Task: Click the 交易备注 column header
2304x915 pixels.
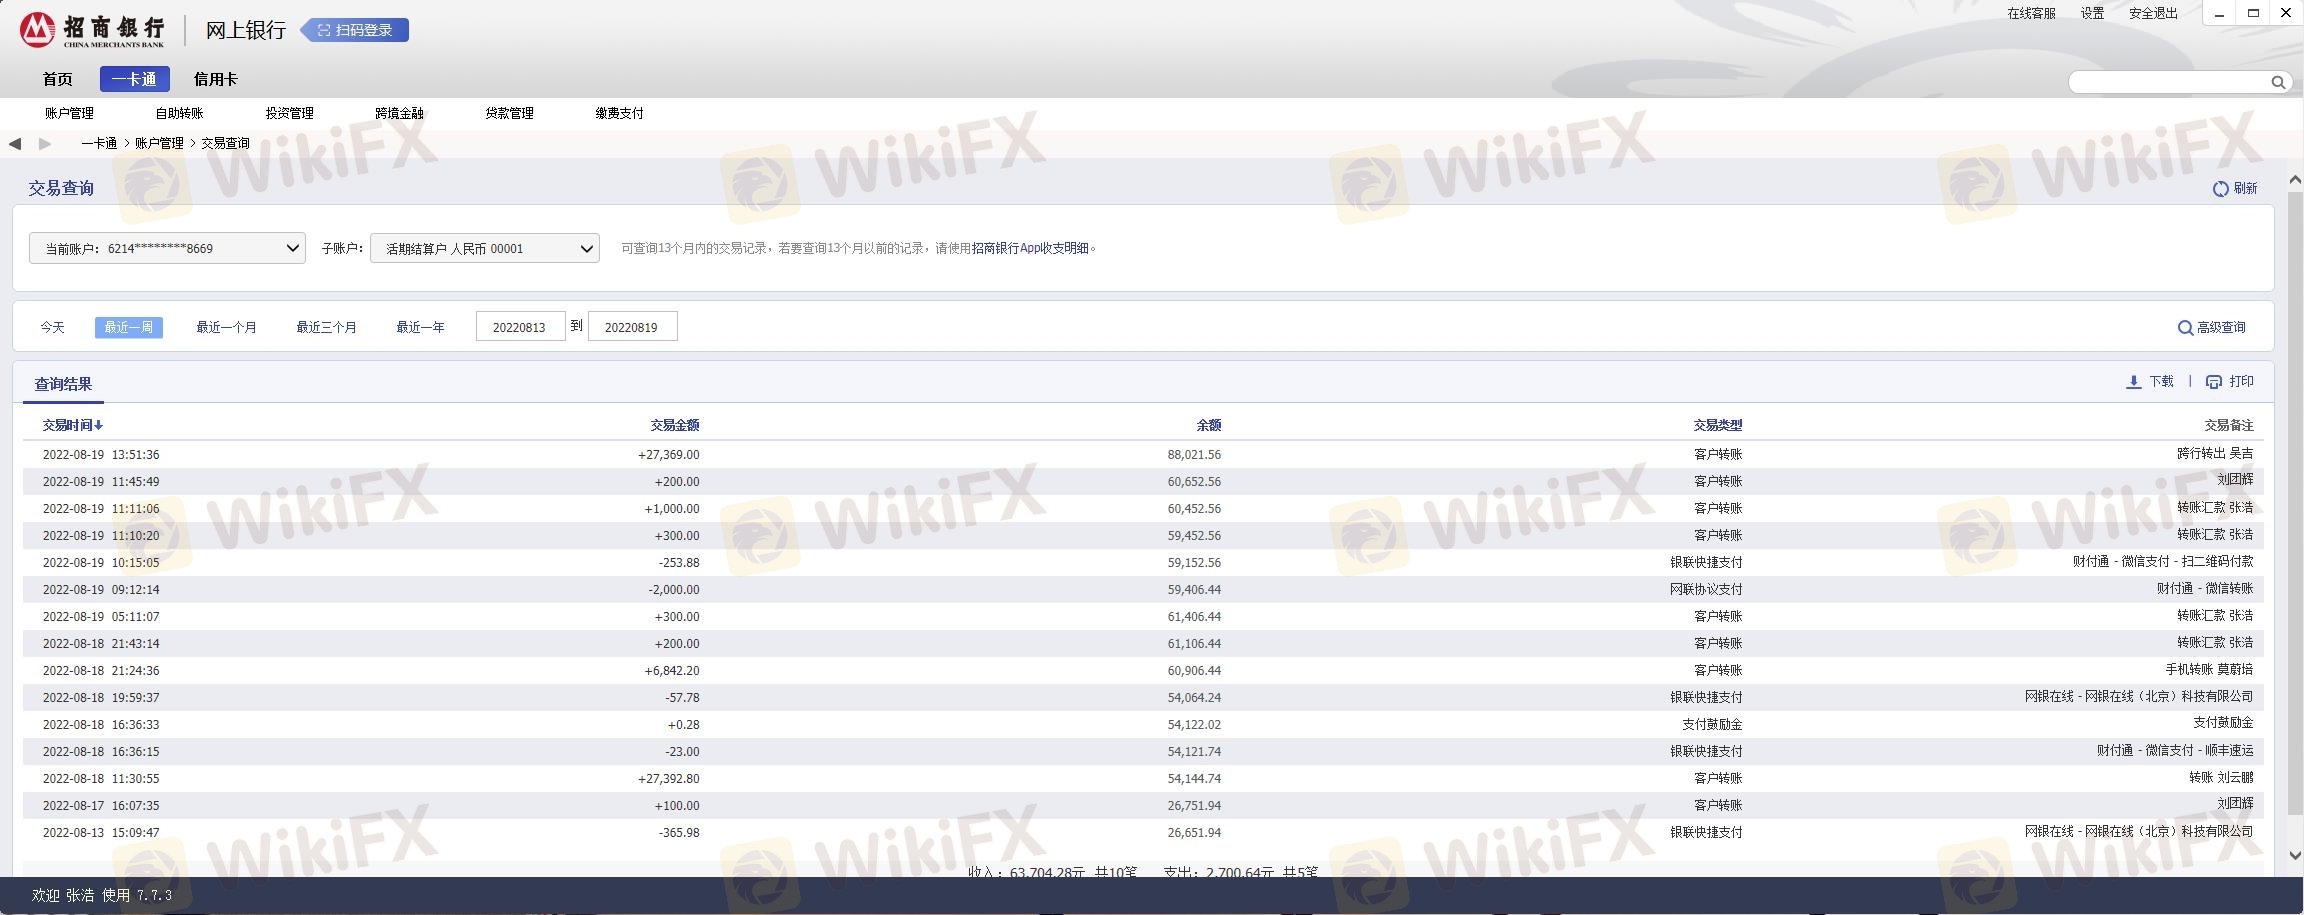Action: [2229, 425]
